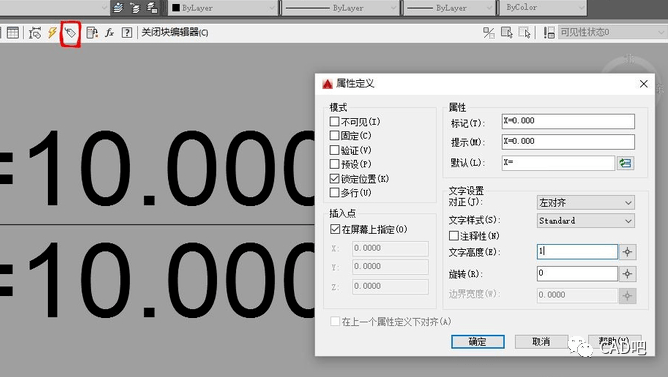Toggle the 不可见(I) checkbox
The image size is (668, 377).
coord(334,122)
